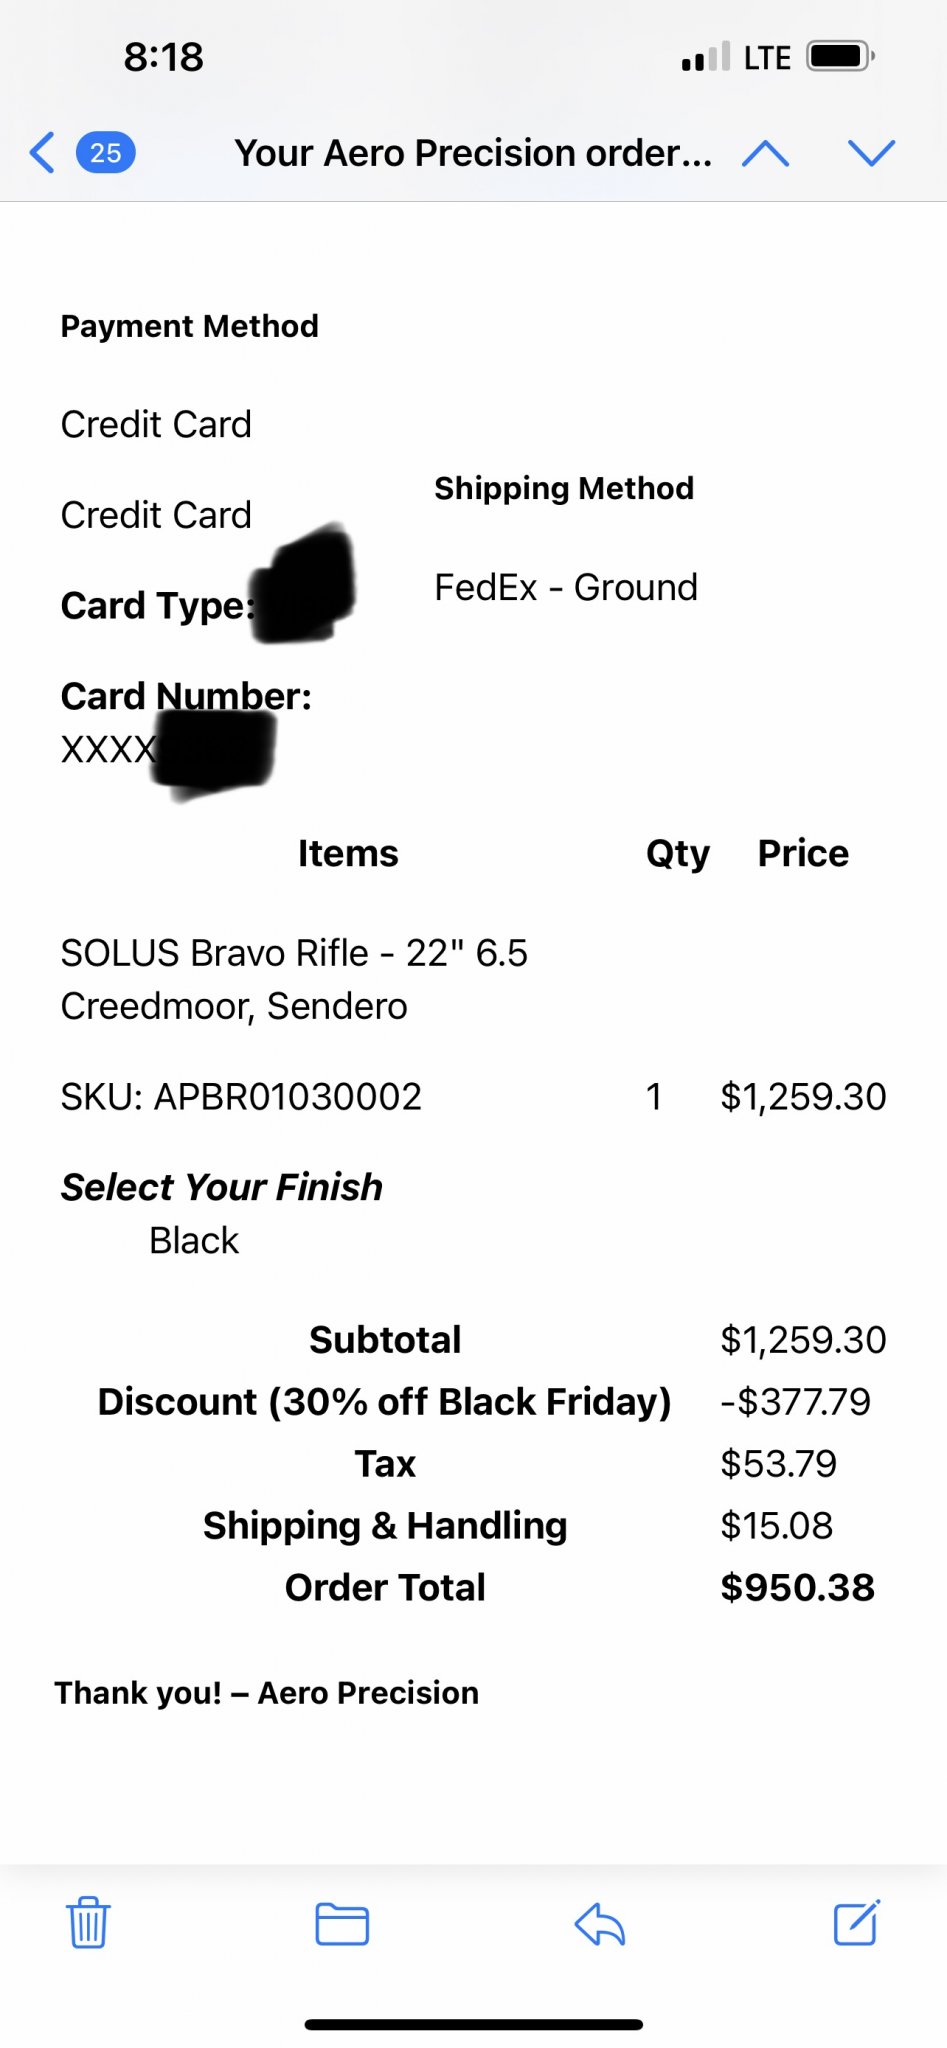Tap the blue 25 unread badge

[x=106, y=153]
